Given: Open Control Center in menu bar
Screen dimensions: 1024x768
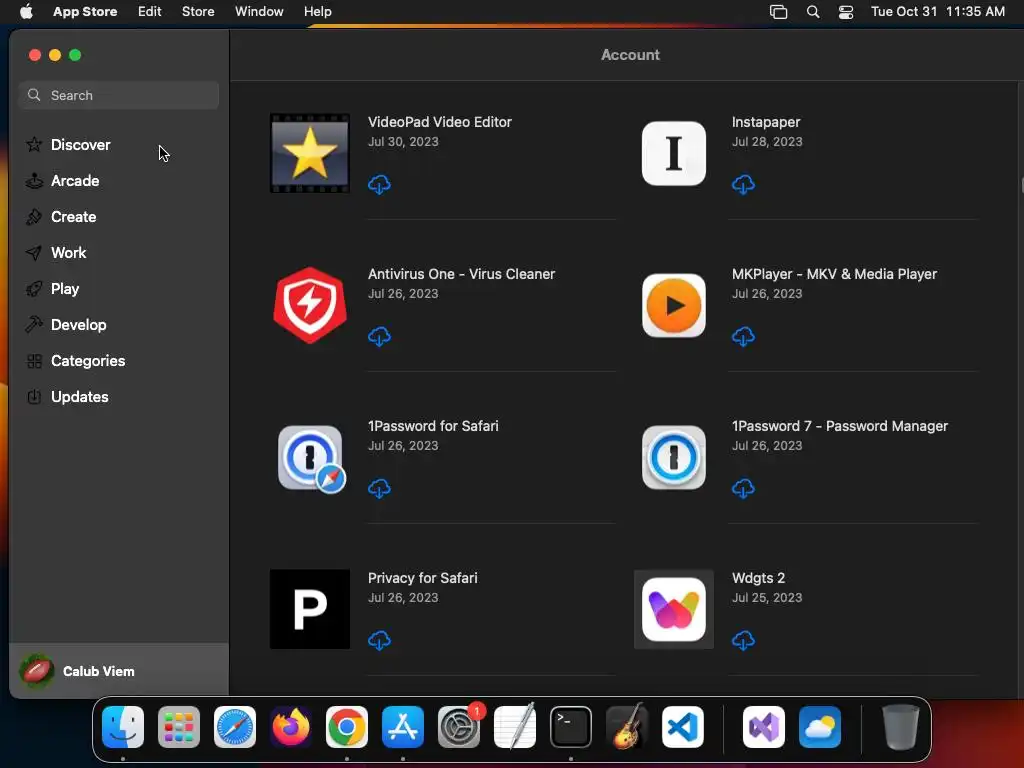Looking at the screenshot, I should pos(846,12).
